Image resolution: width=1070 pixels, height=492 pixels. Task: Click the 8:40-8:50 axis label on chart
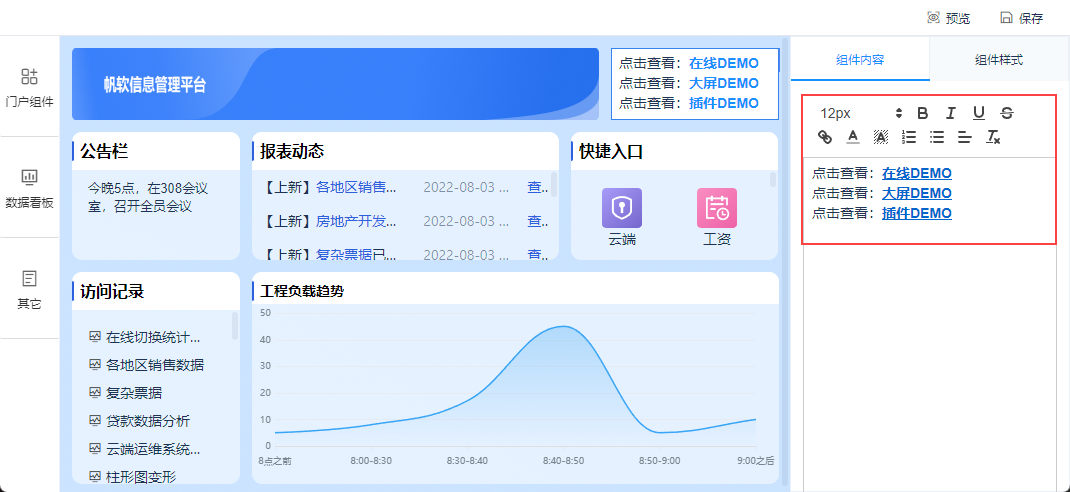coord(564,461)
